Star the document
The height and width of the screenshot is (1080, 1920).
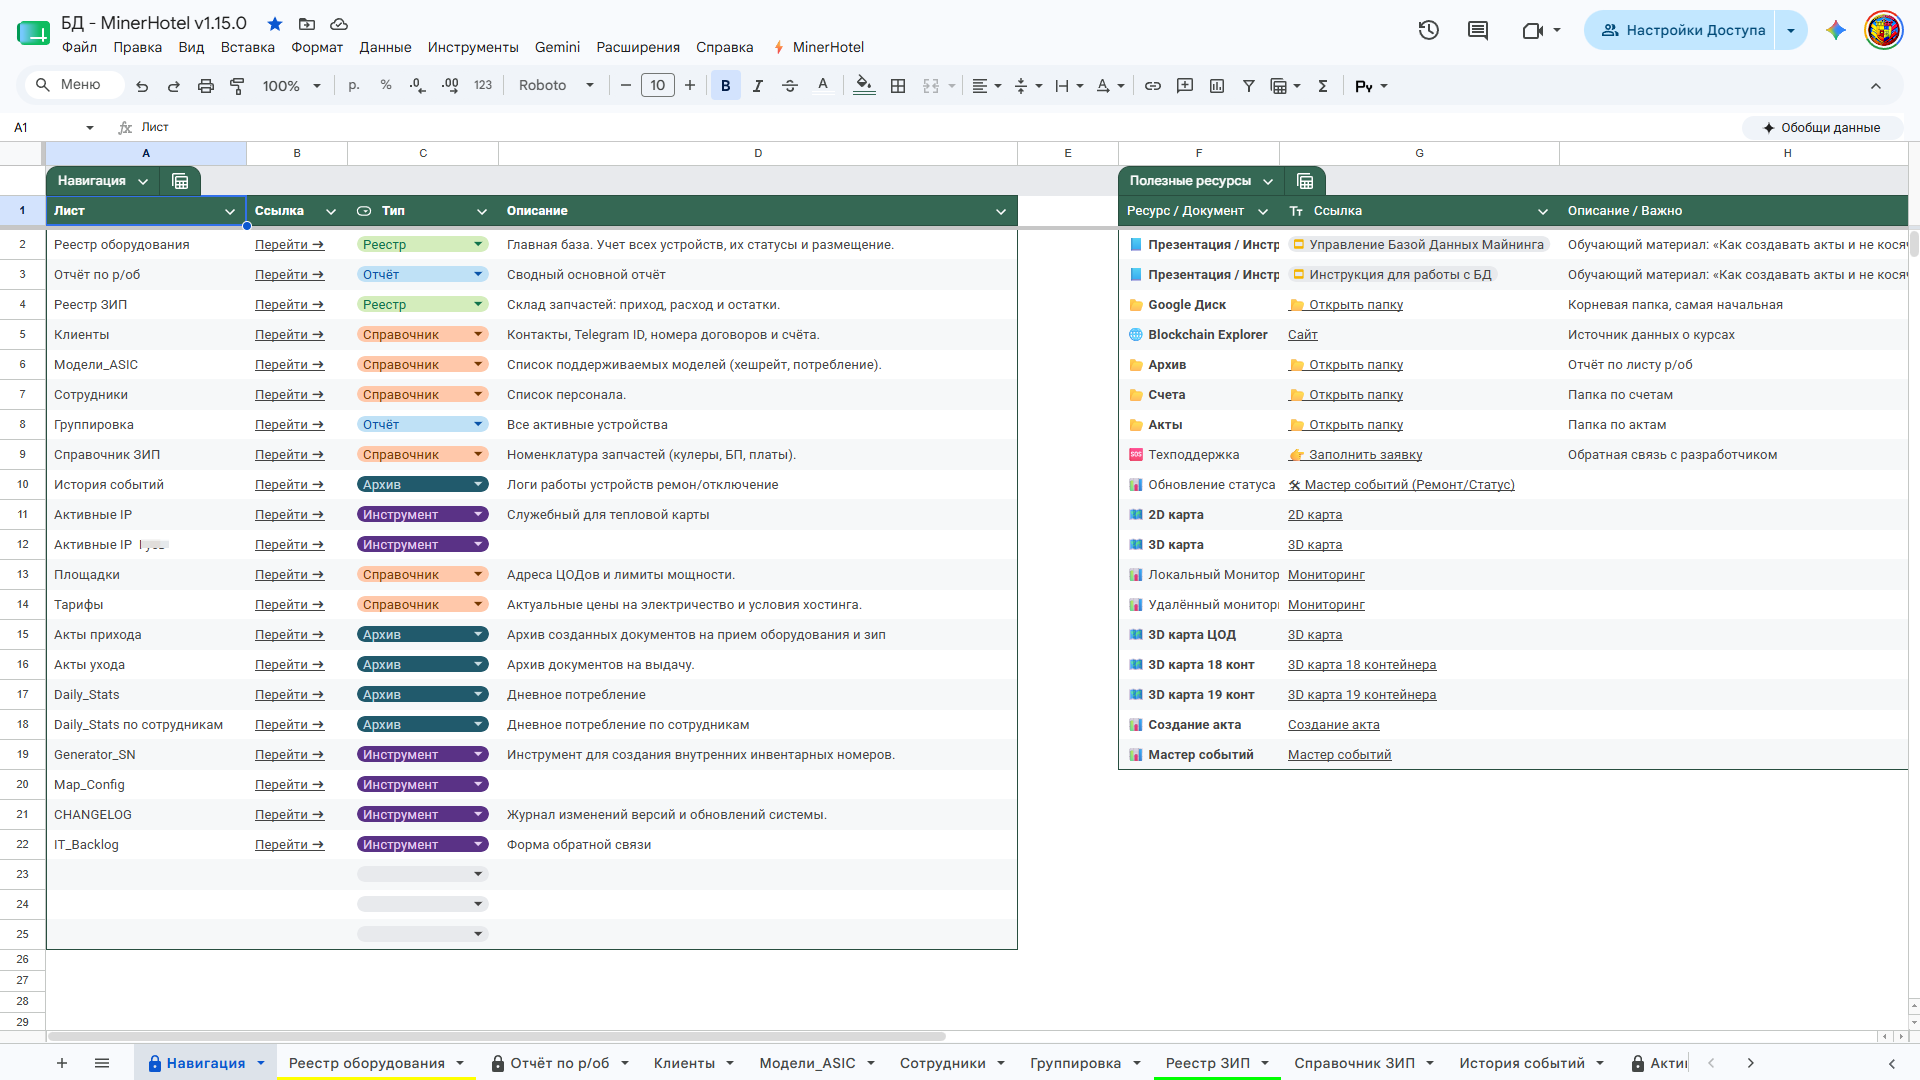point(275,23)
